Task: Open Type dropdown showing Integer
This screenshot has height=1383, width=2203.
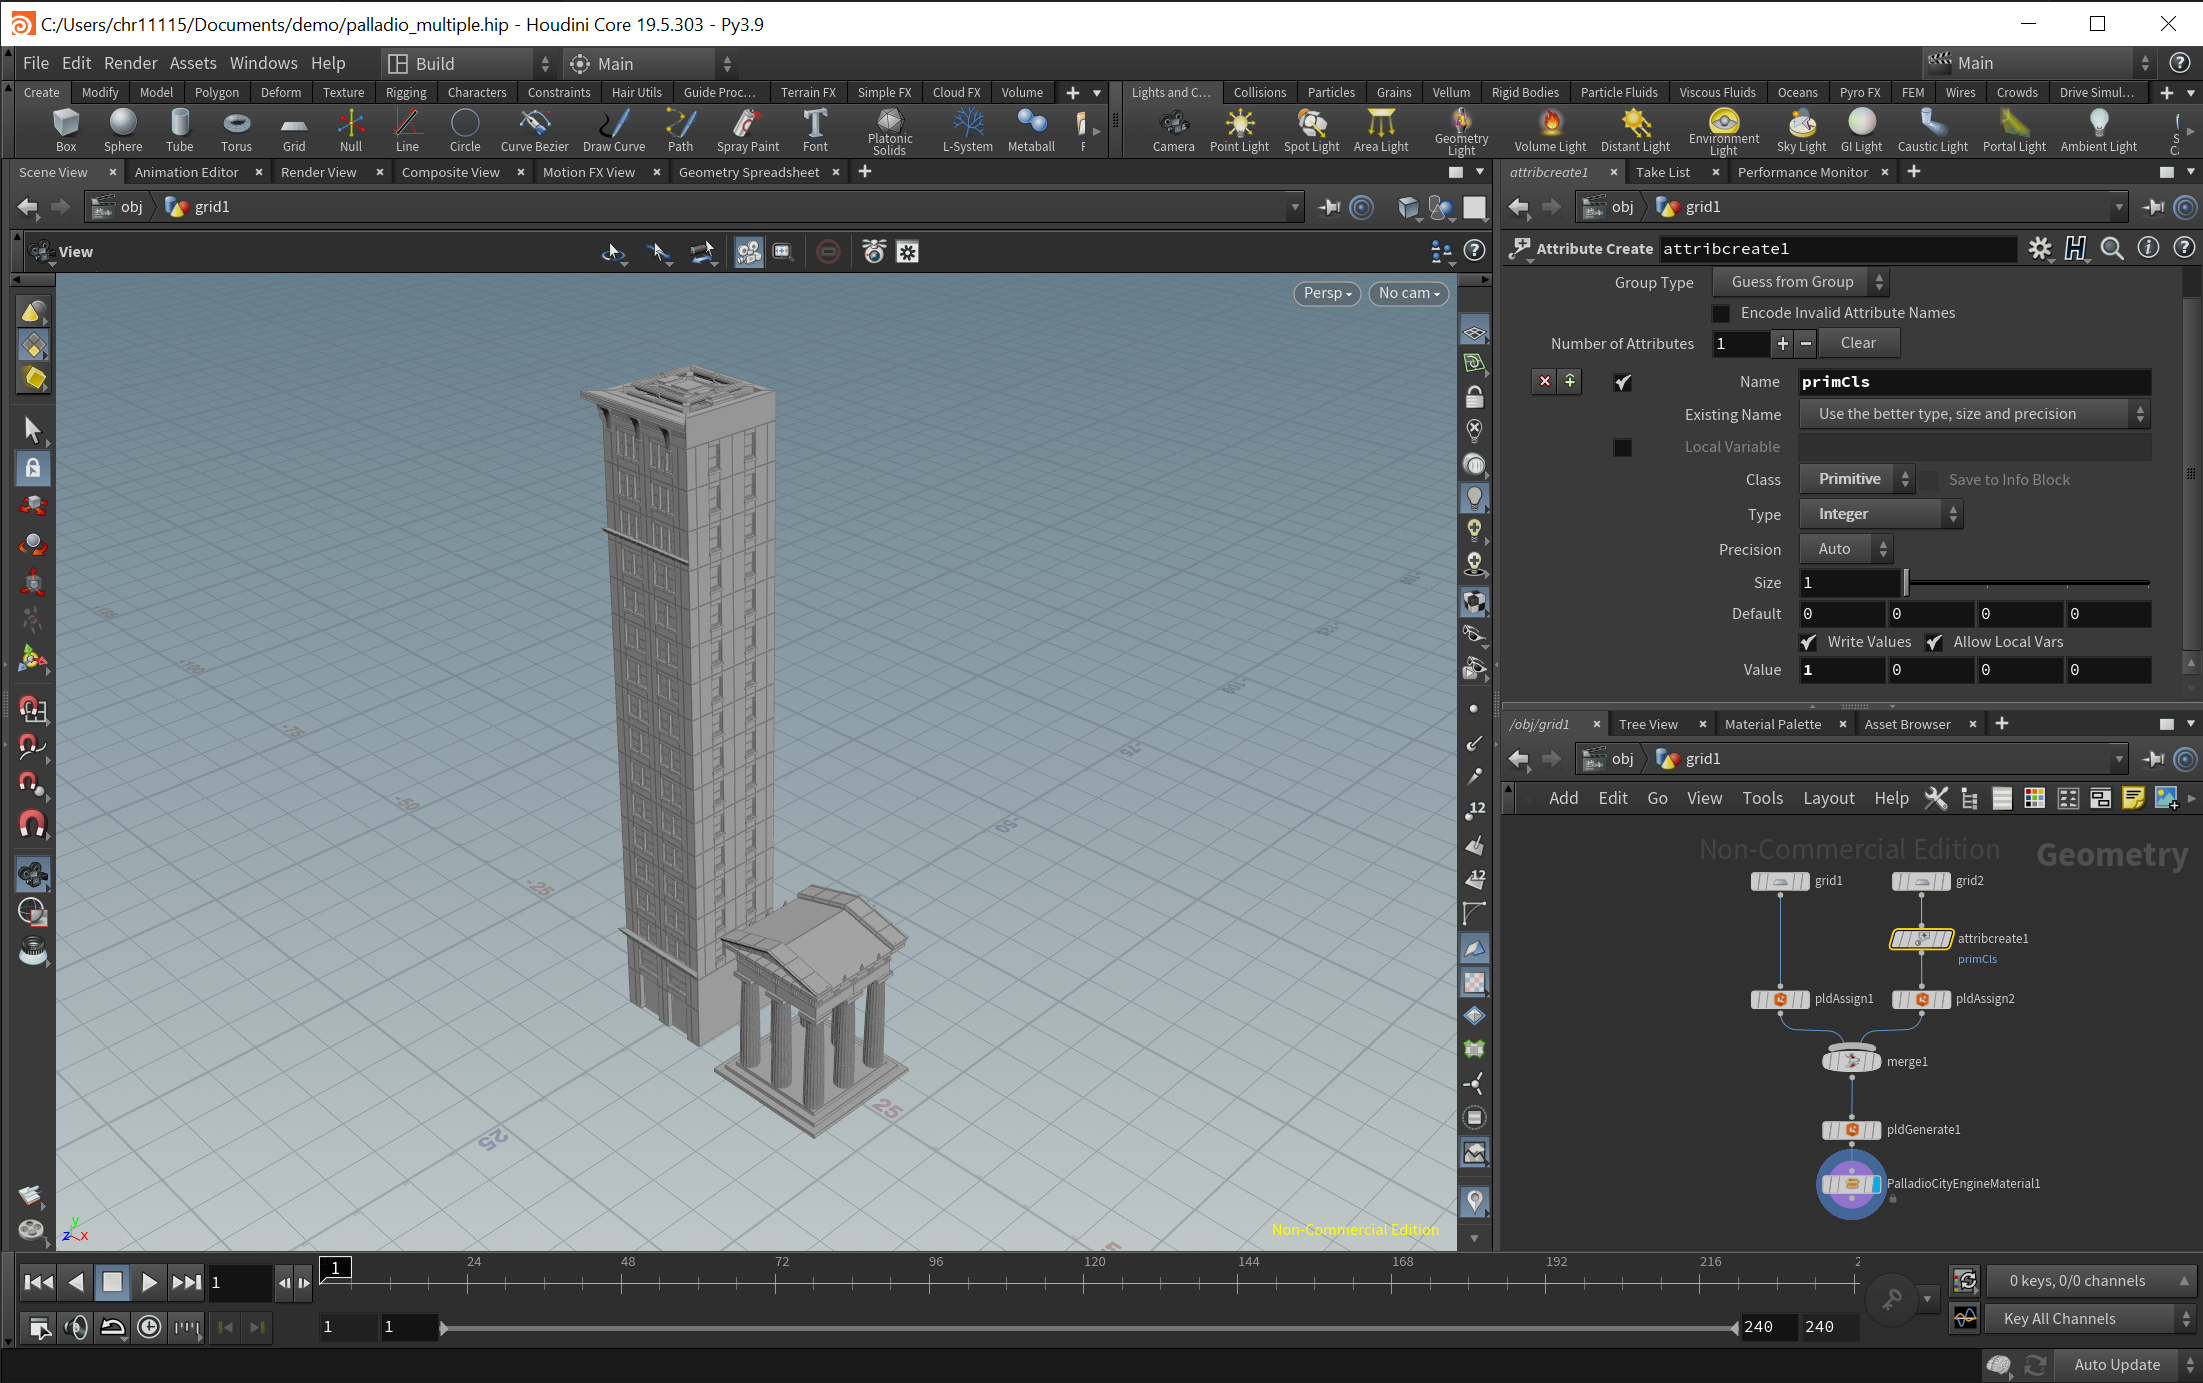Action: click(1881, 514)
